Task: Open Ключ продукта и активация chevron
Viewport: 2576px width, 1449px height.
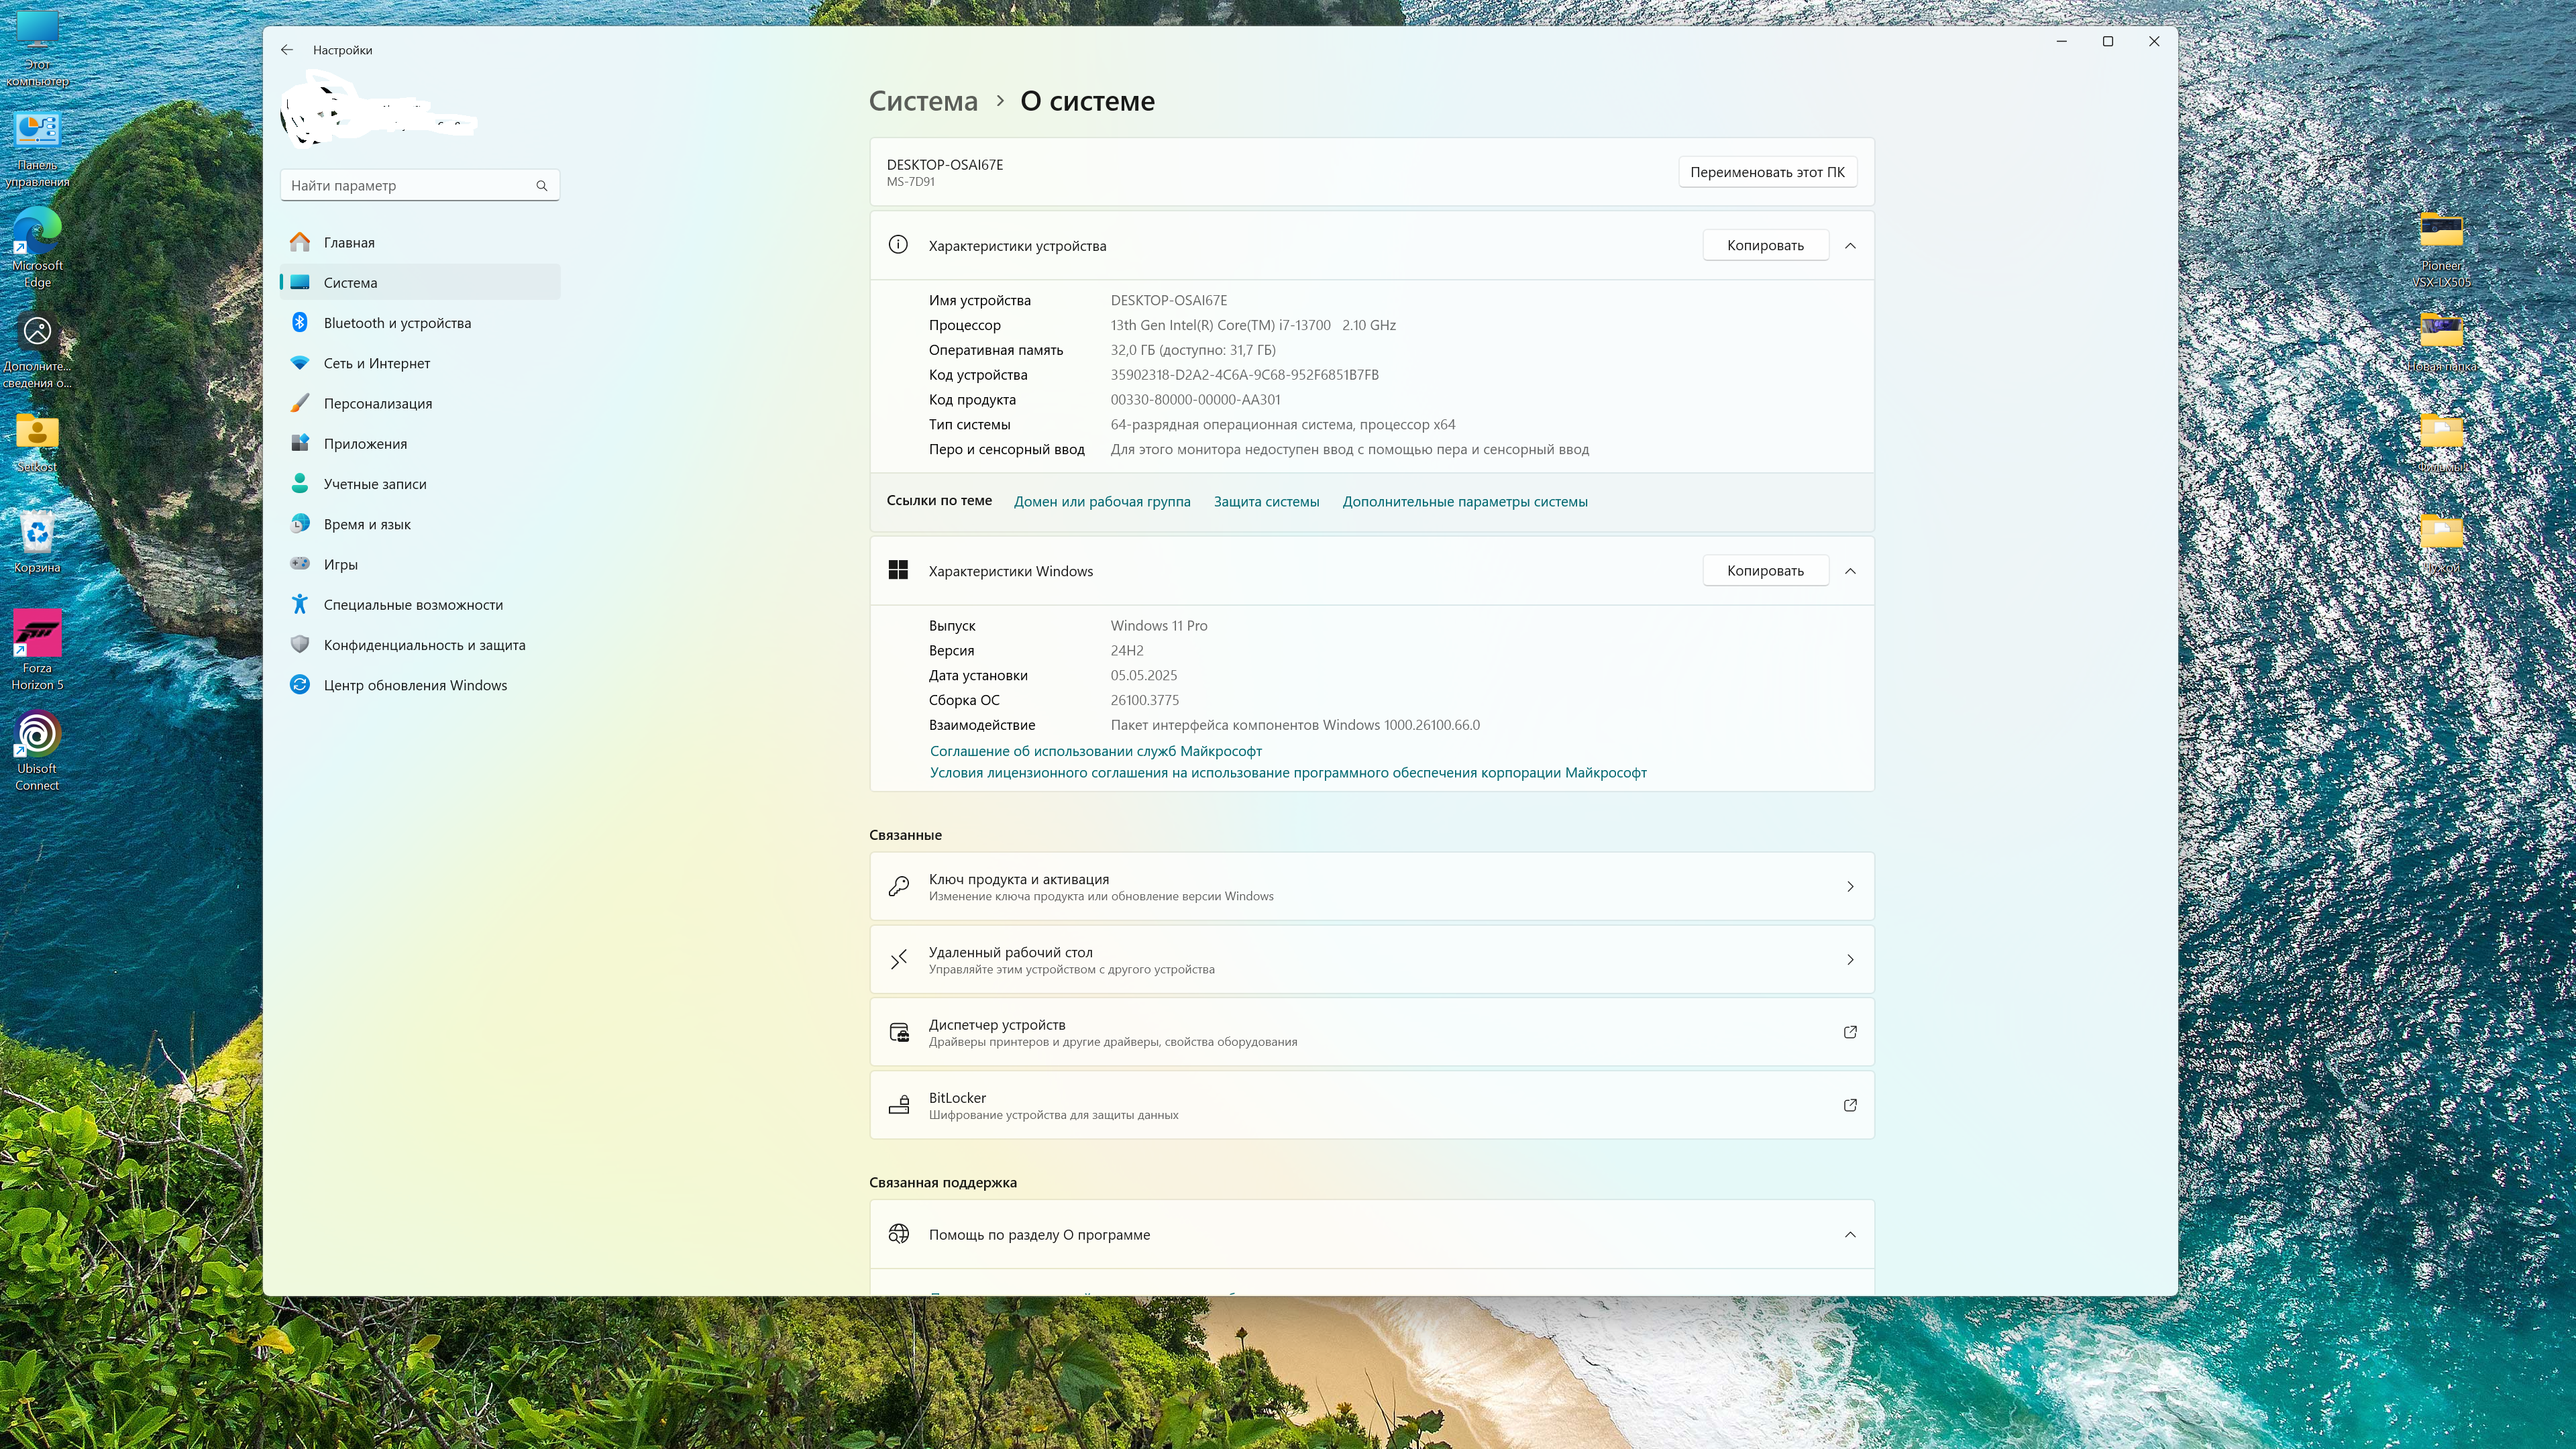Action: pos(1850,887)
